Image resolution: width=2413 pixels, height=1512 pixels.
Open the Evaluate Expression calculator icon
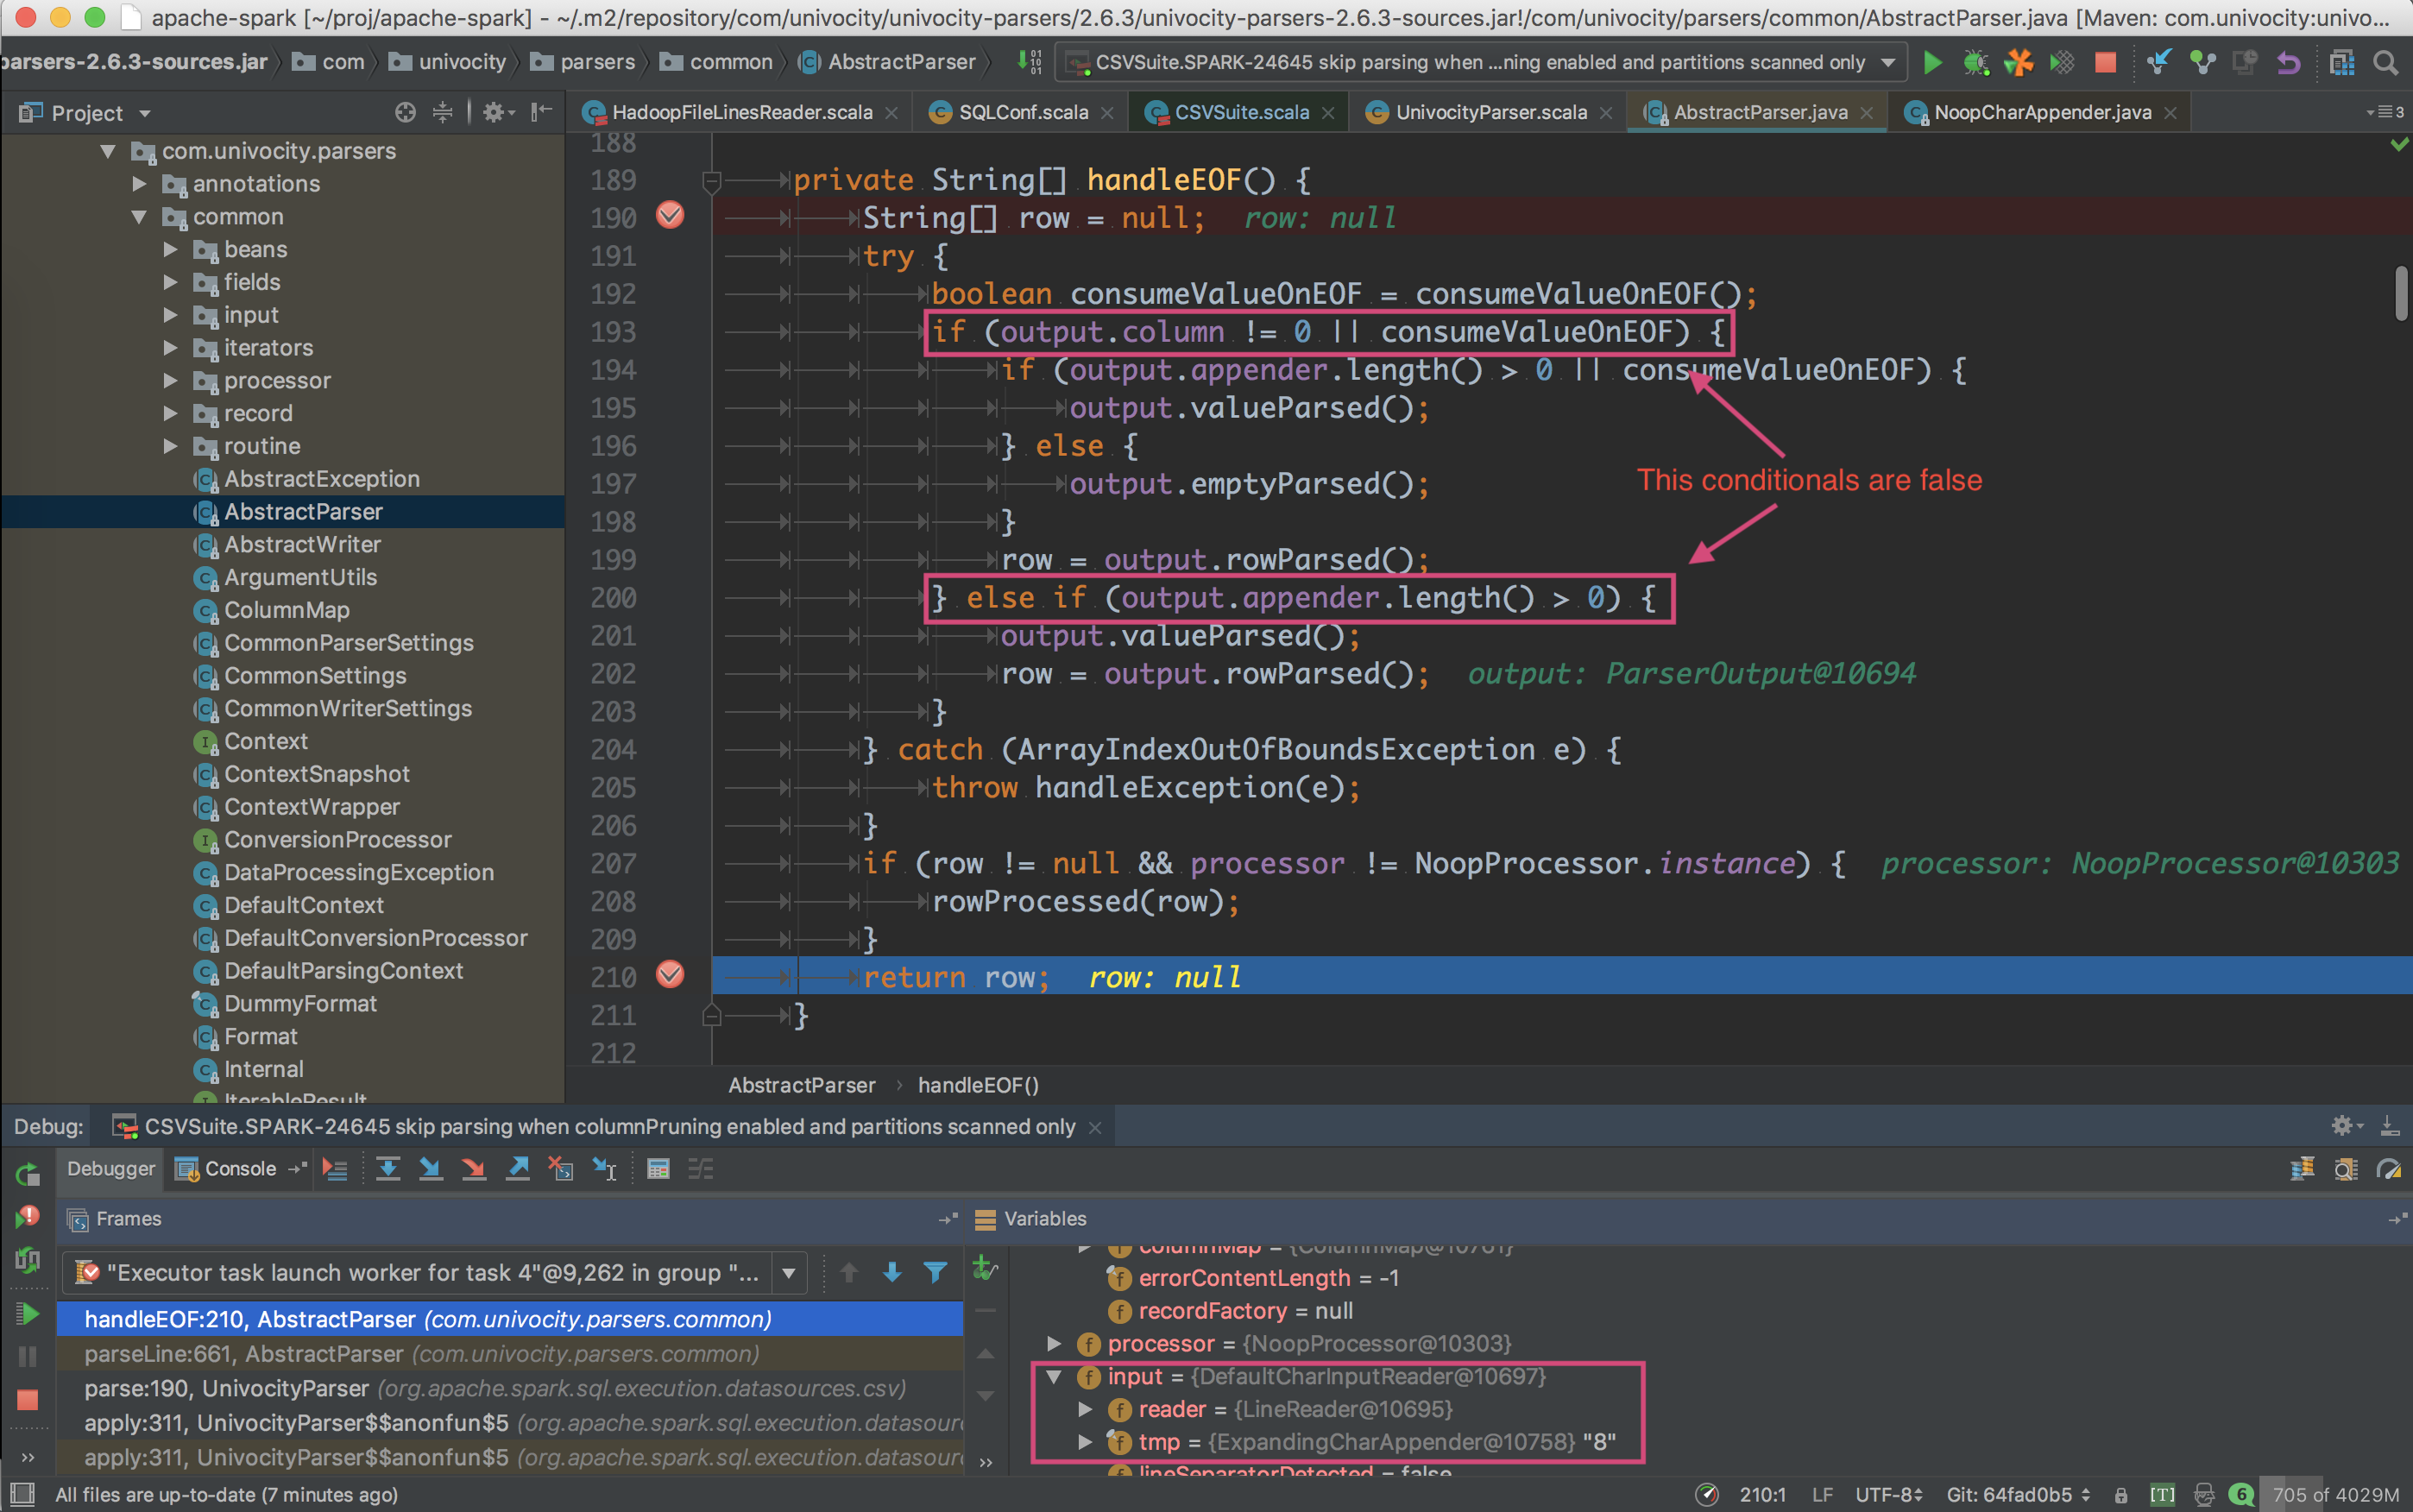tap(658, 1168)
